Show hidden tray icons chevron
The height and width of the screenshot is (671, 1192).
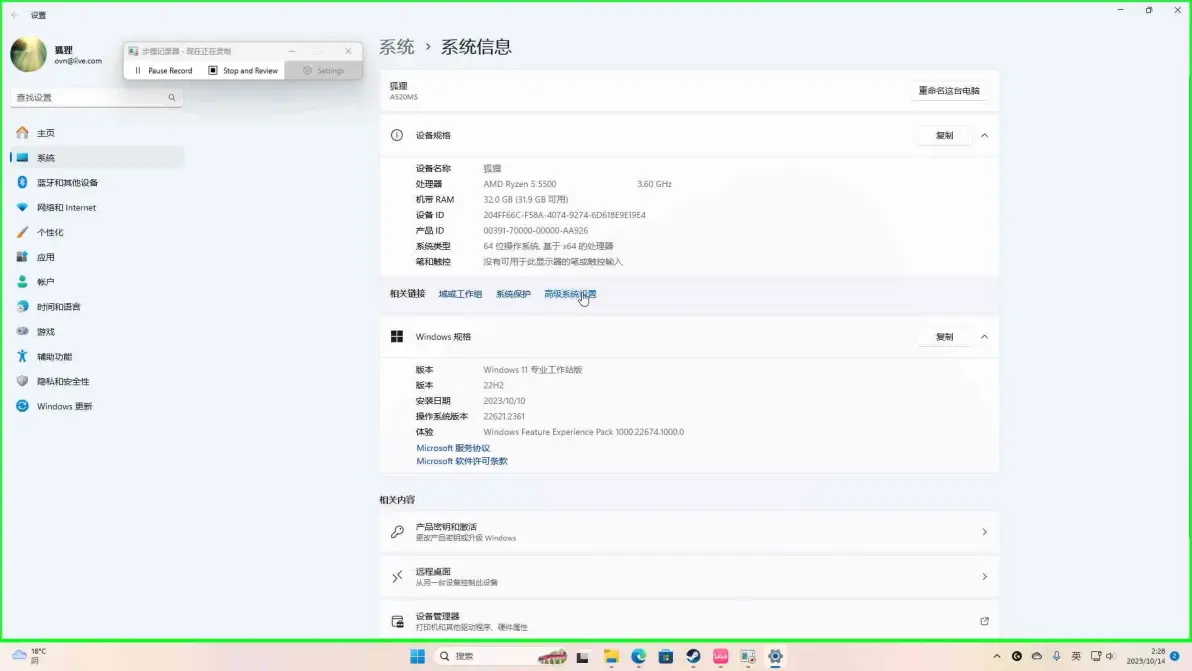997,657
